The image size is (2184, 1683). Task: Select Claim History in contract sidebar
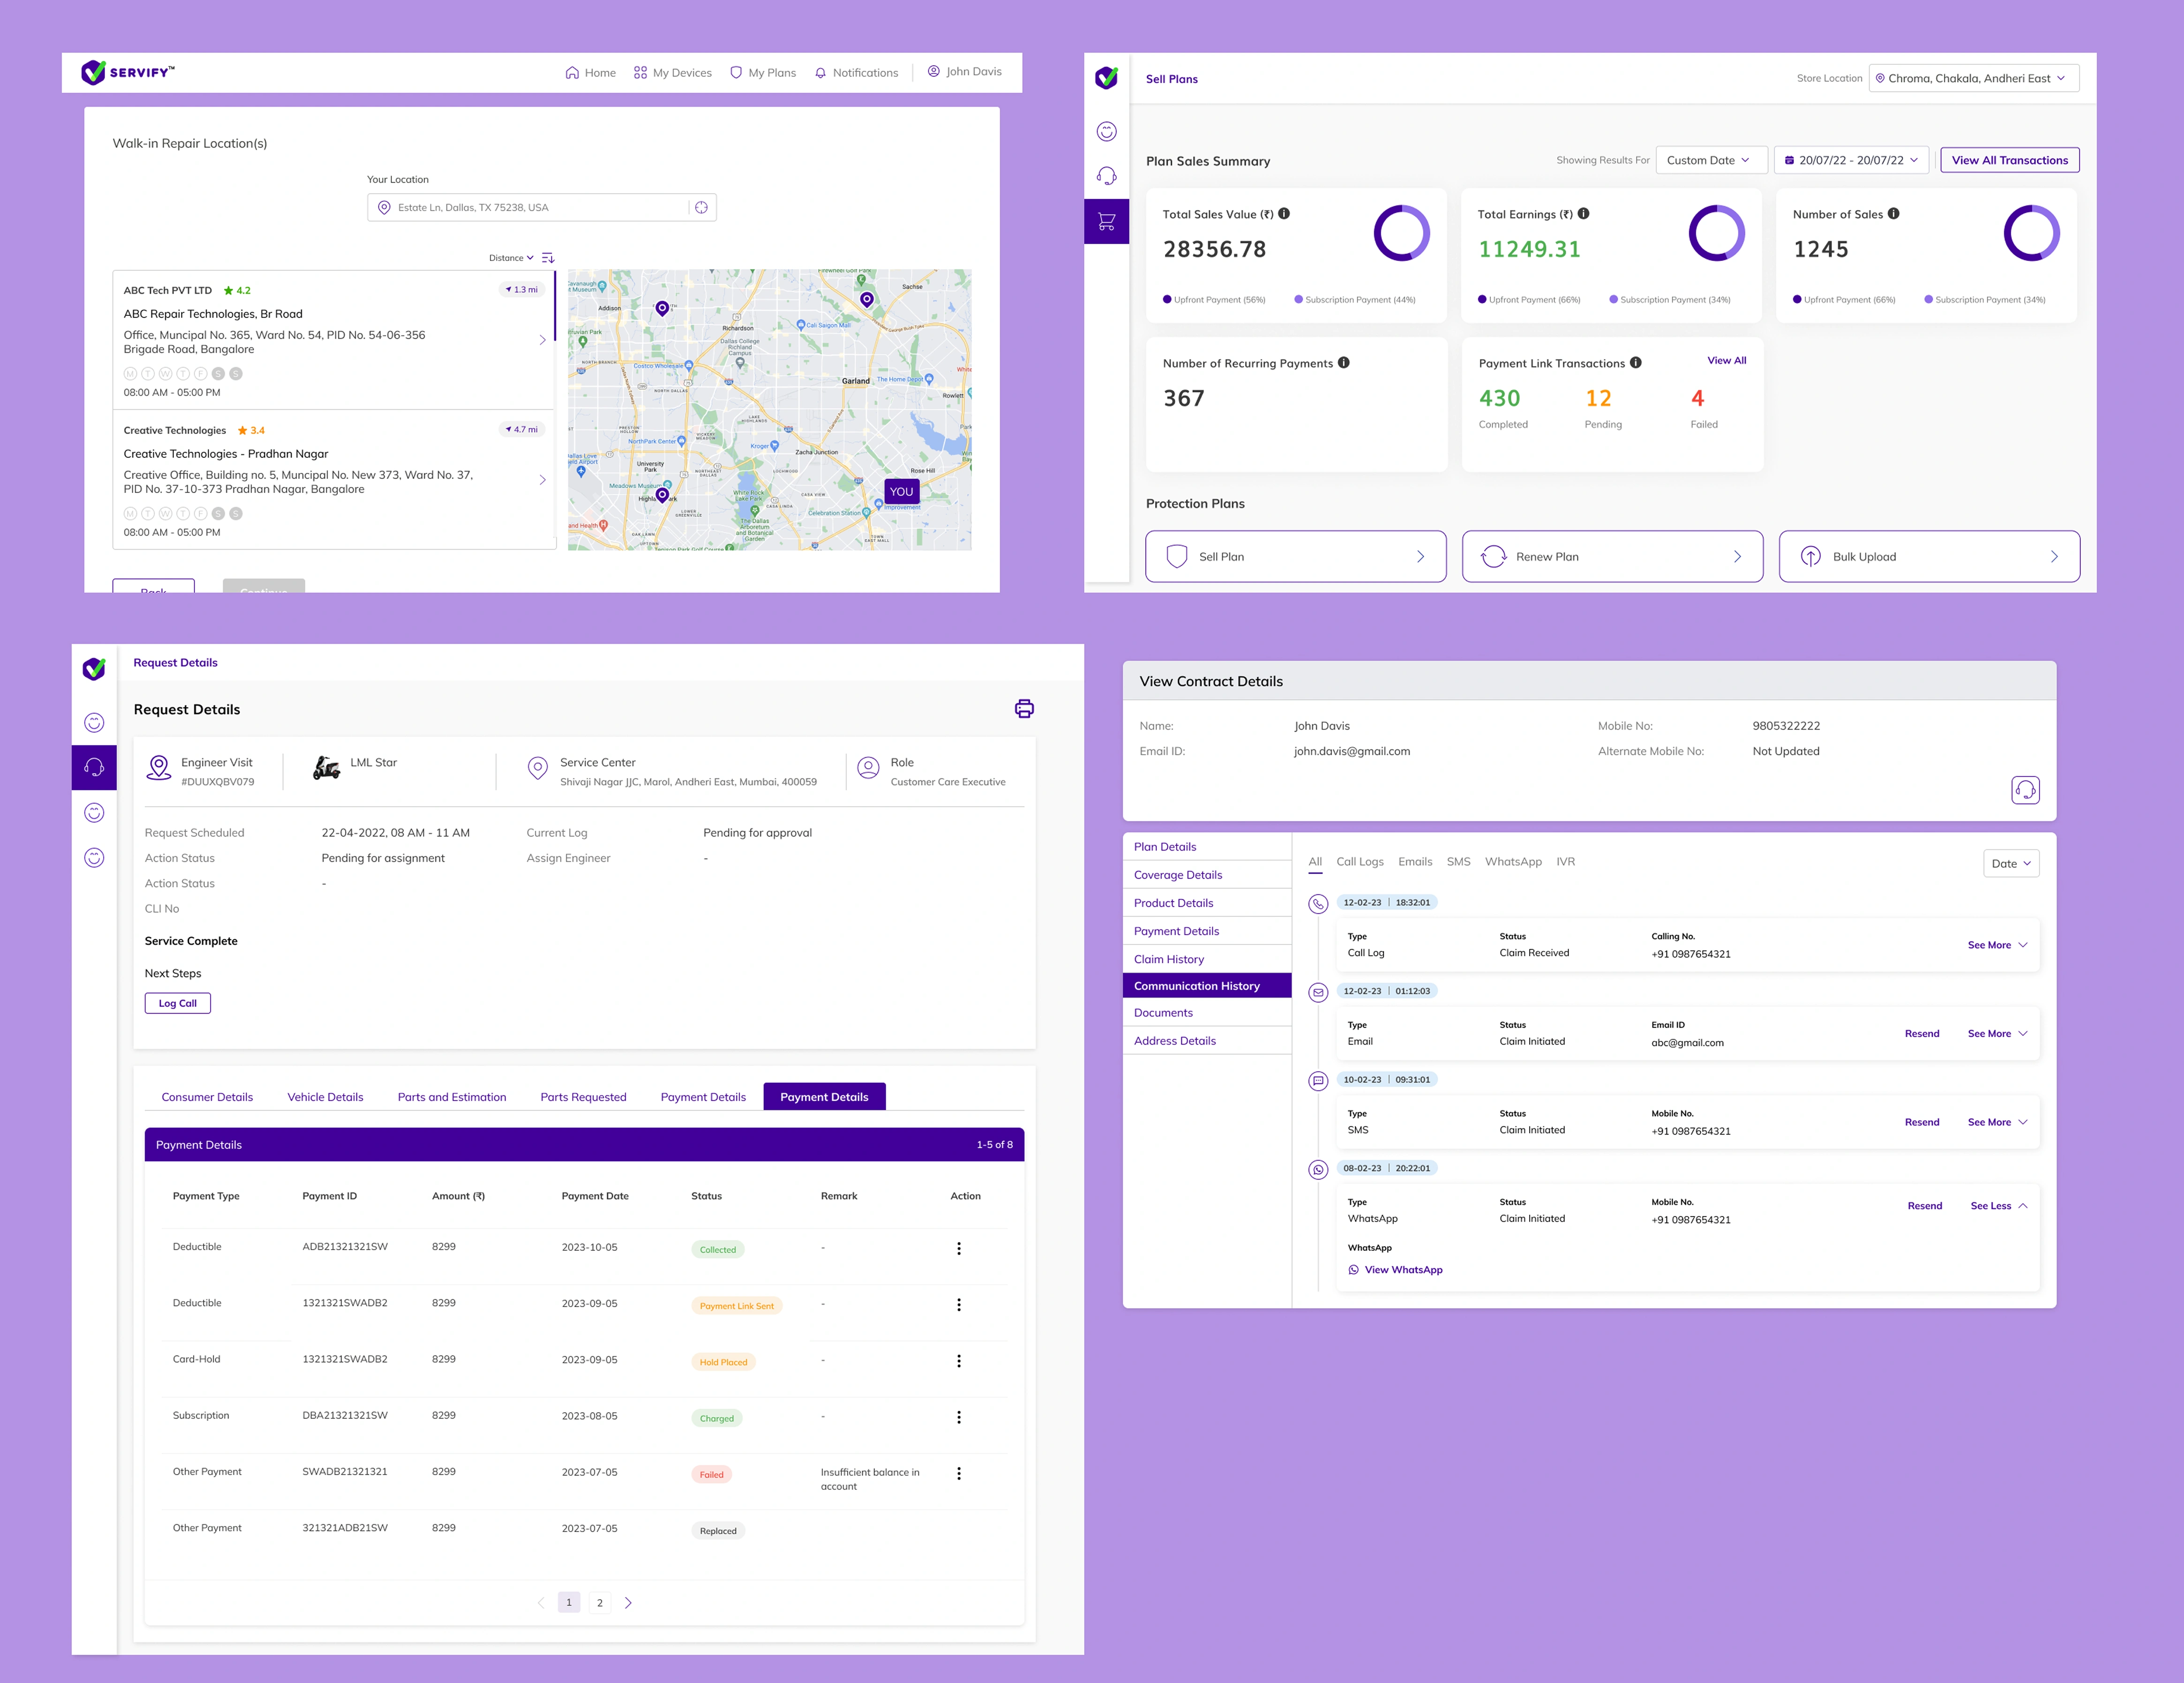tap(1206, 959)
